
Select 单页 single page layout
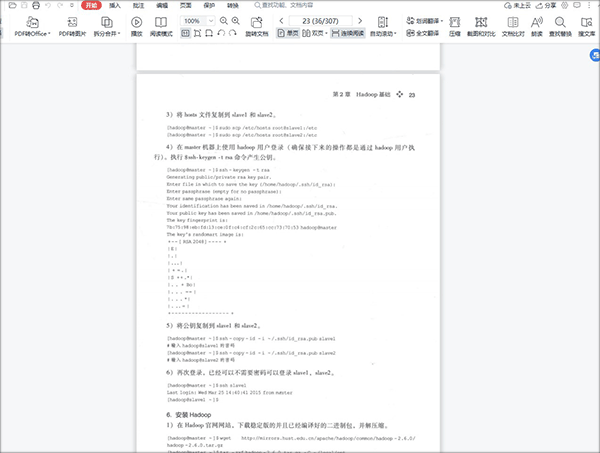click(288, 33)
